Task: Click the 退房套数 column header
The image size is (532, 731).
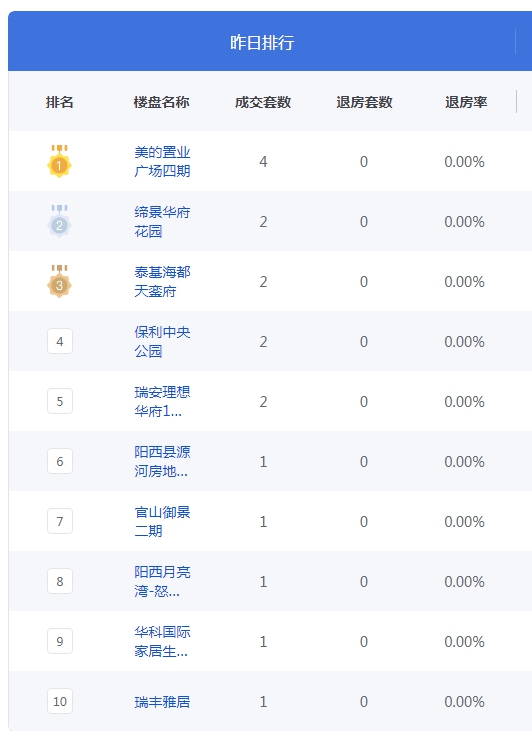Action: (x=364, y=102)
